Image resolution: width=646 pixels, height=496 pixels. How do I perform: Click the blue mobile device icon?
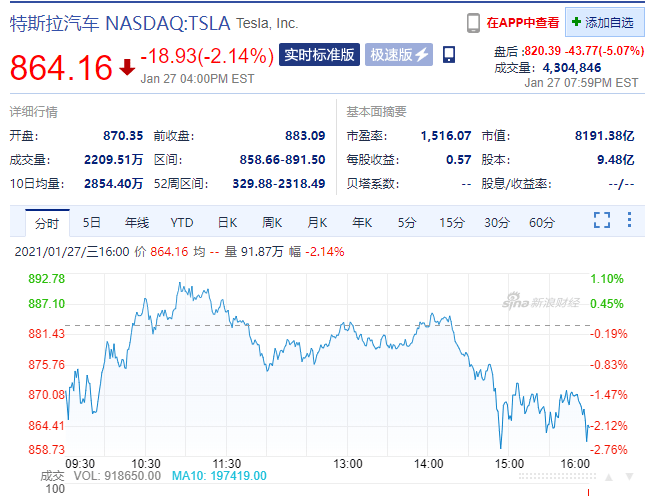click(x=449, y=54)
